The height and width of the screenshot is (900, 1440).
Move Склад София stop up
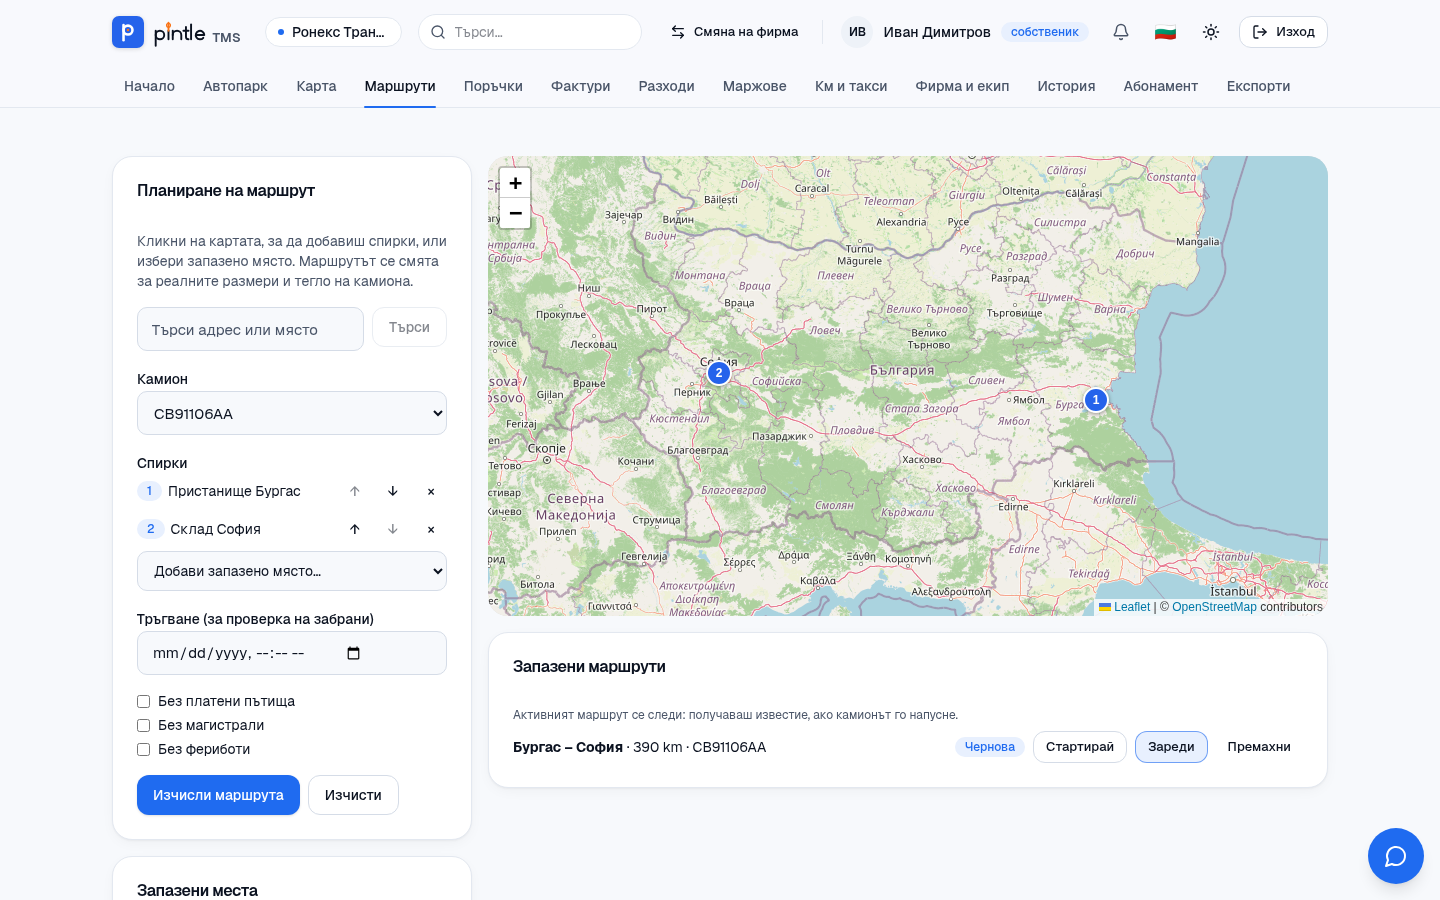tap(355, 529)
